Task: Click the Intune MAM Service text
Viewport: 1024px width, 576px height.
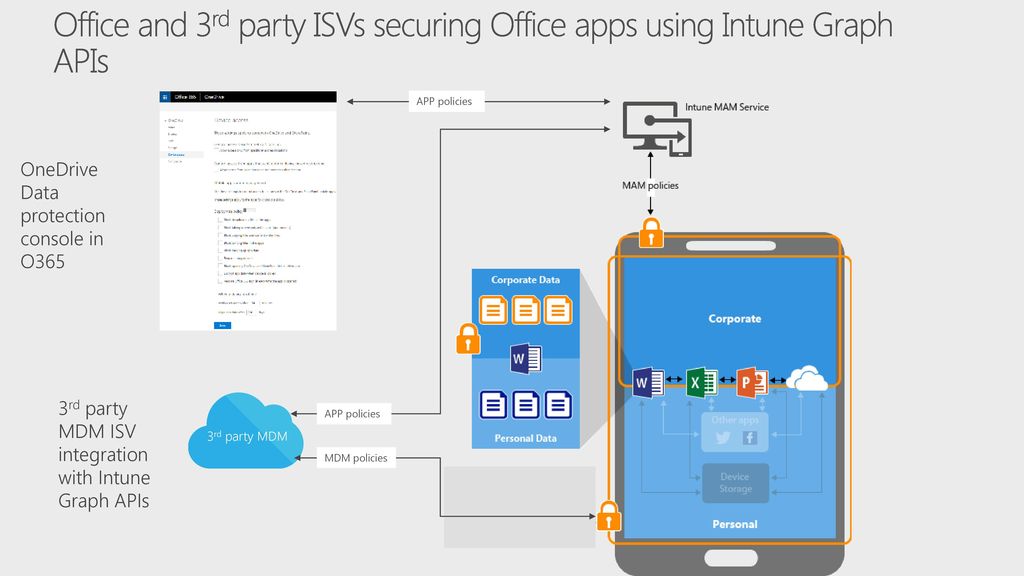Action: point(727,107)
